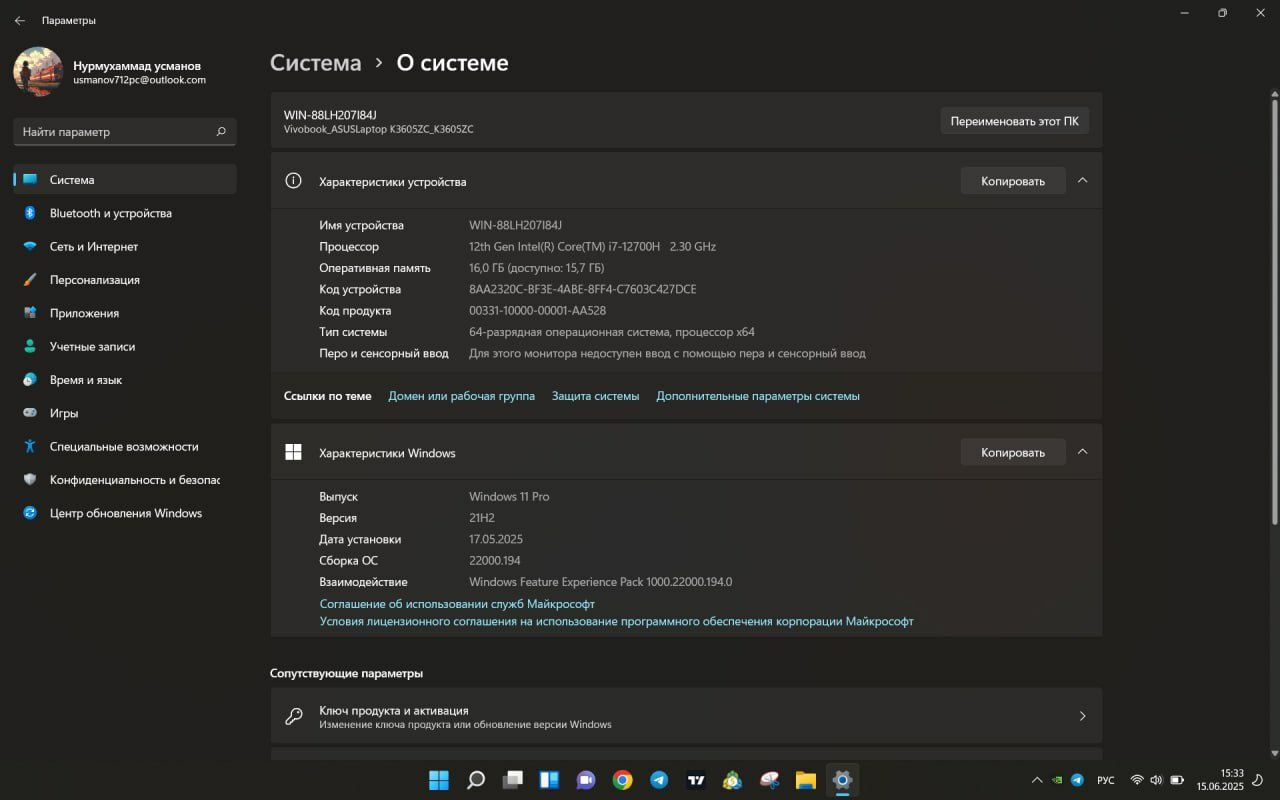Copy device specifications with Копировать button
The image size is (1280, 800).
click(x=1013, y=181)
